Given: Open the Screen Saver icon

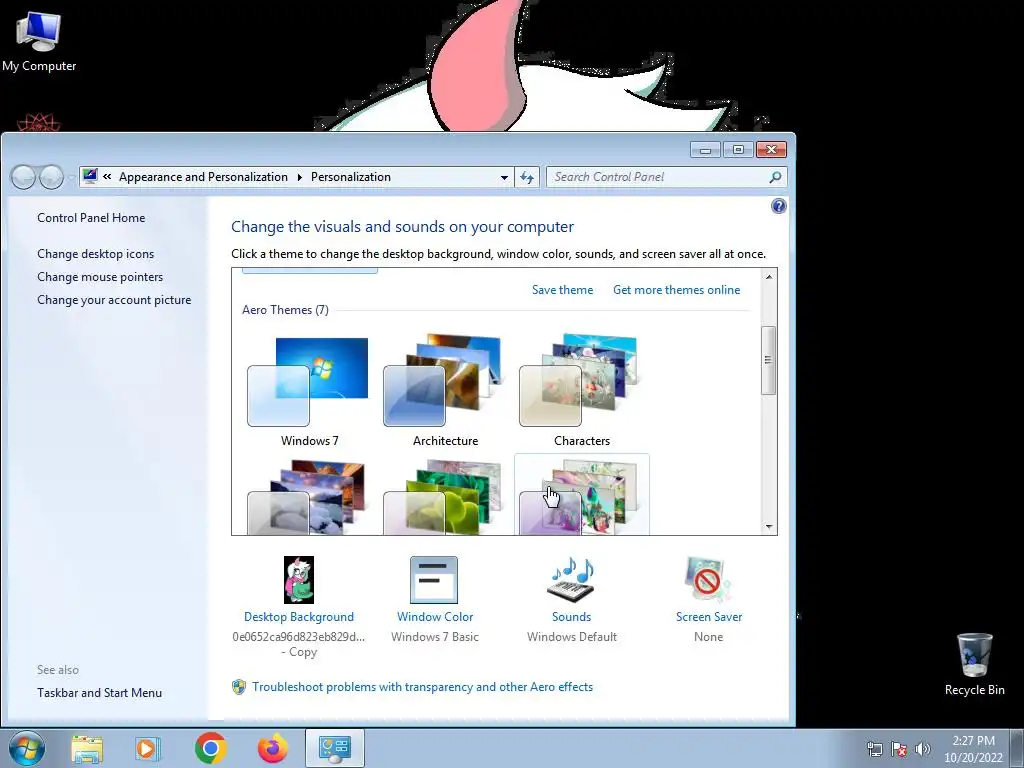Looking at the screenshot, I should [708, 579].
